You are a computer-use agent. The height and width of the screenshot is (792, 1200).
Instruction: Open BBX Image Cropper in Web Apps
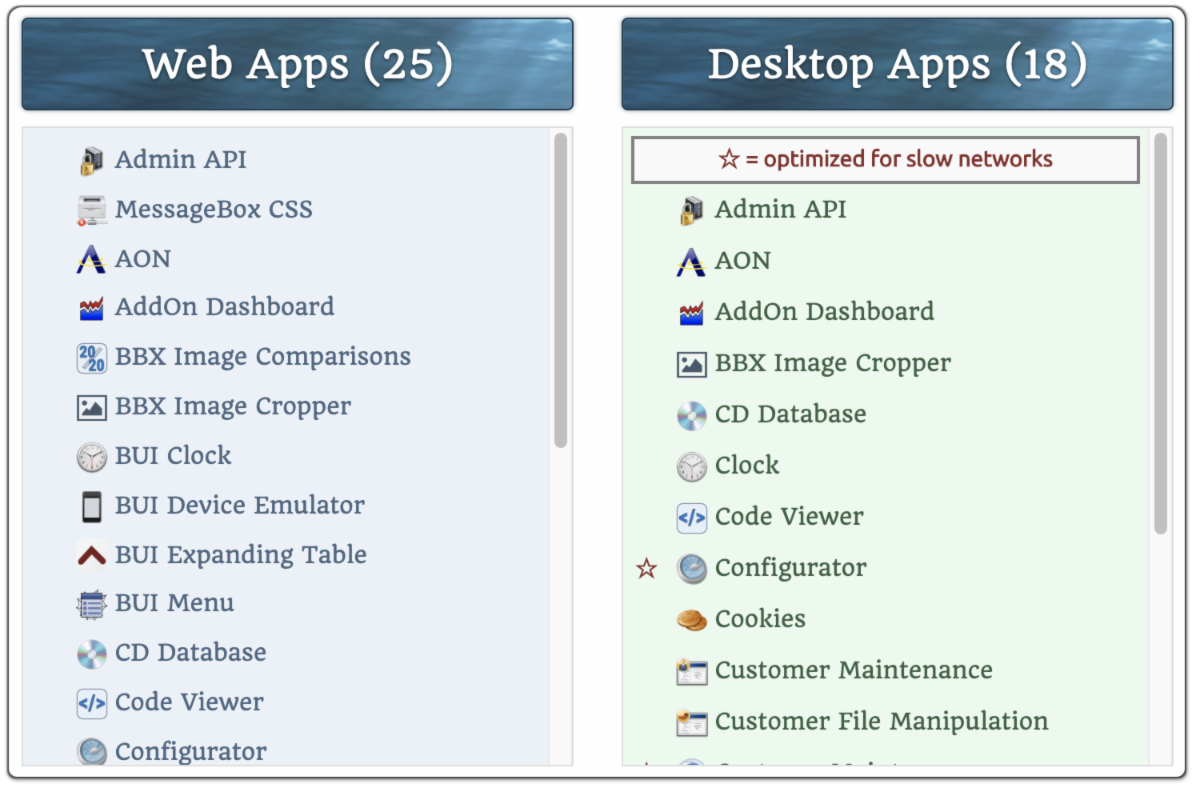point(233,407)
